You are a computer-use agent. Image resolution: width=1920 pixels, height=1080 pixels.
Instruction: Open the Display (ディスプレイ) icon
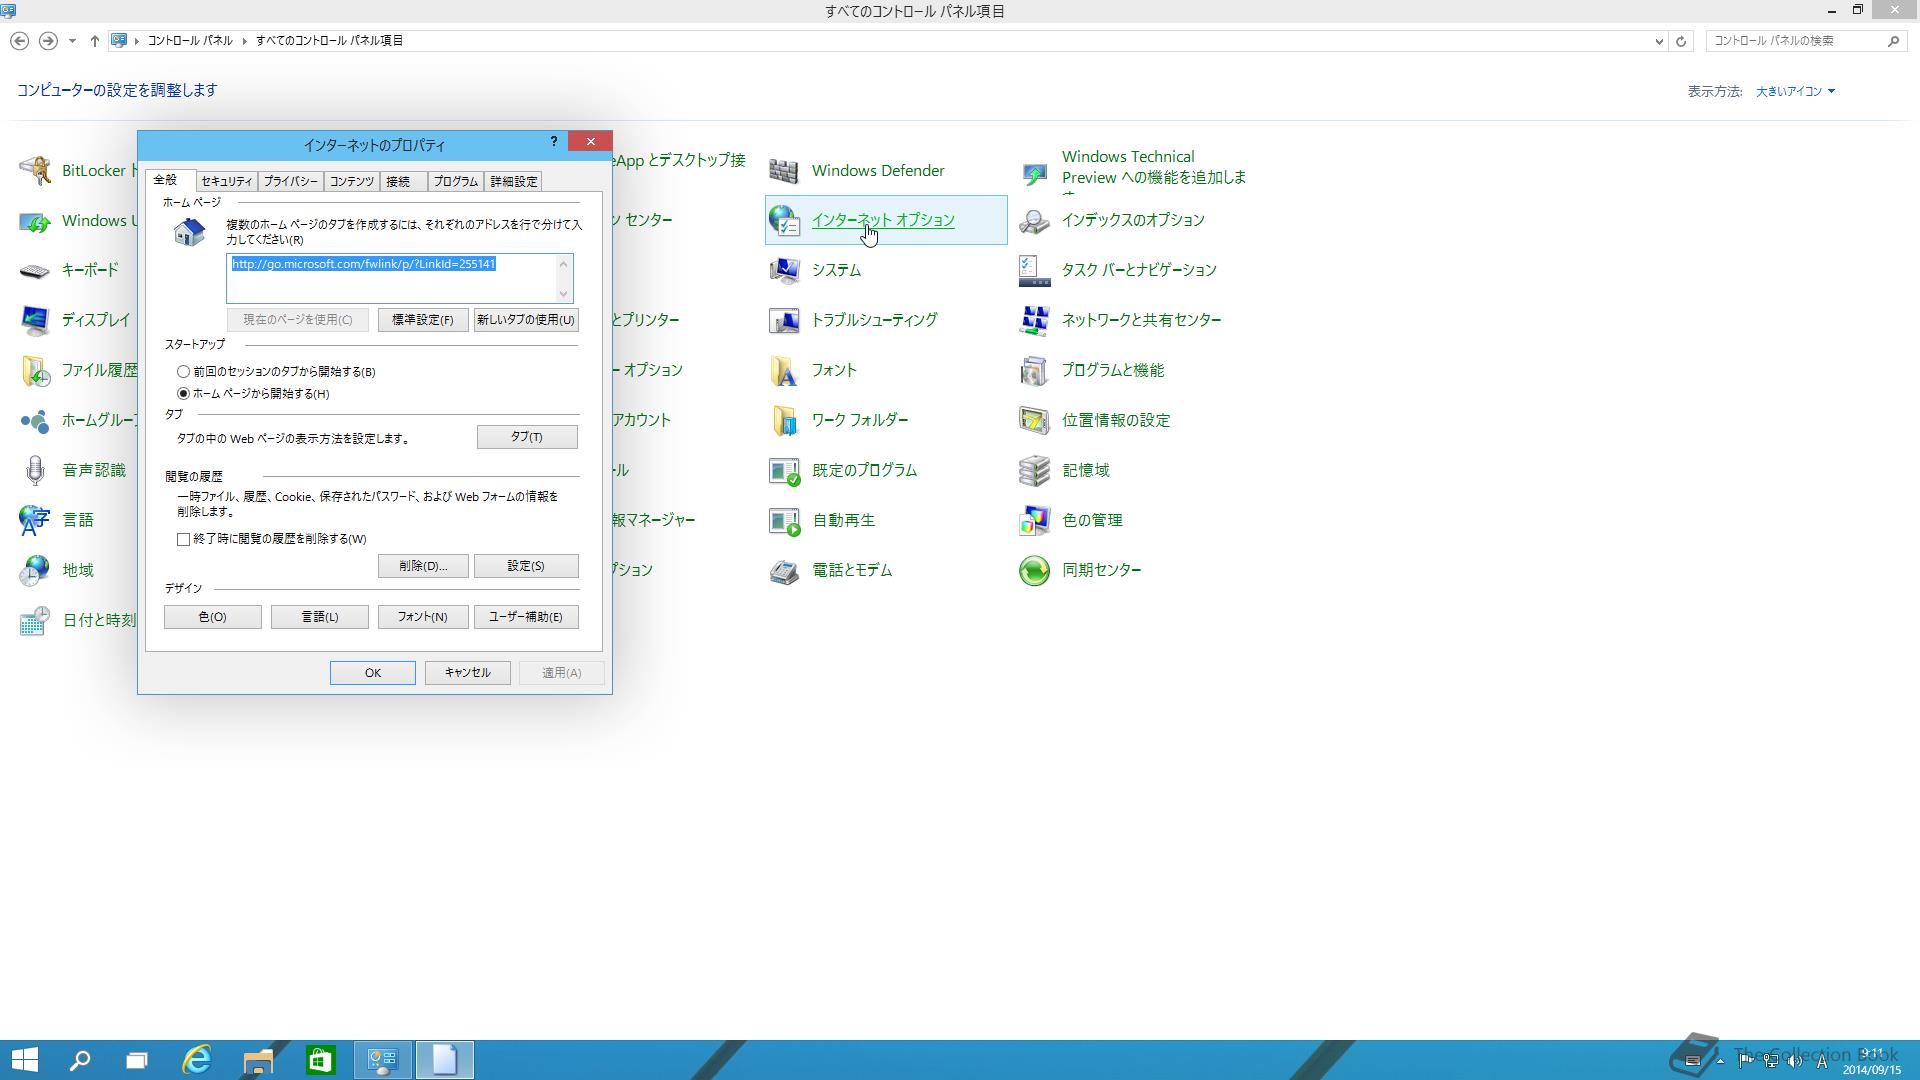point(35,320)
